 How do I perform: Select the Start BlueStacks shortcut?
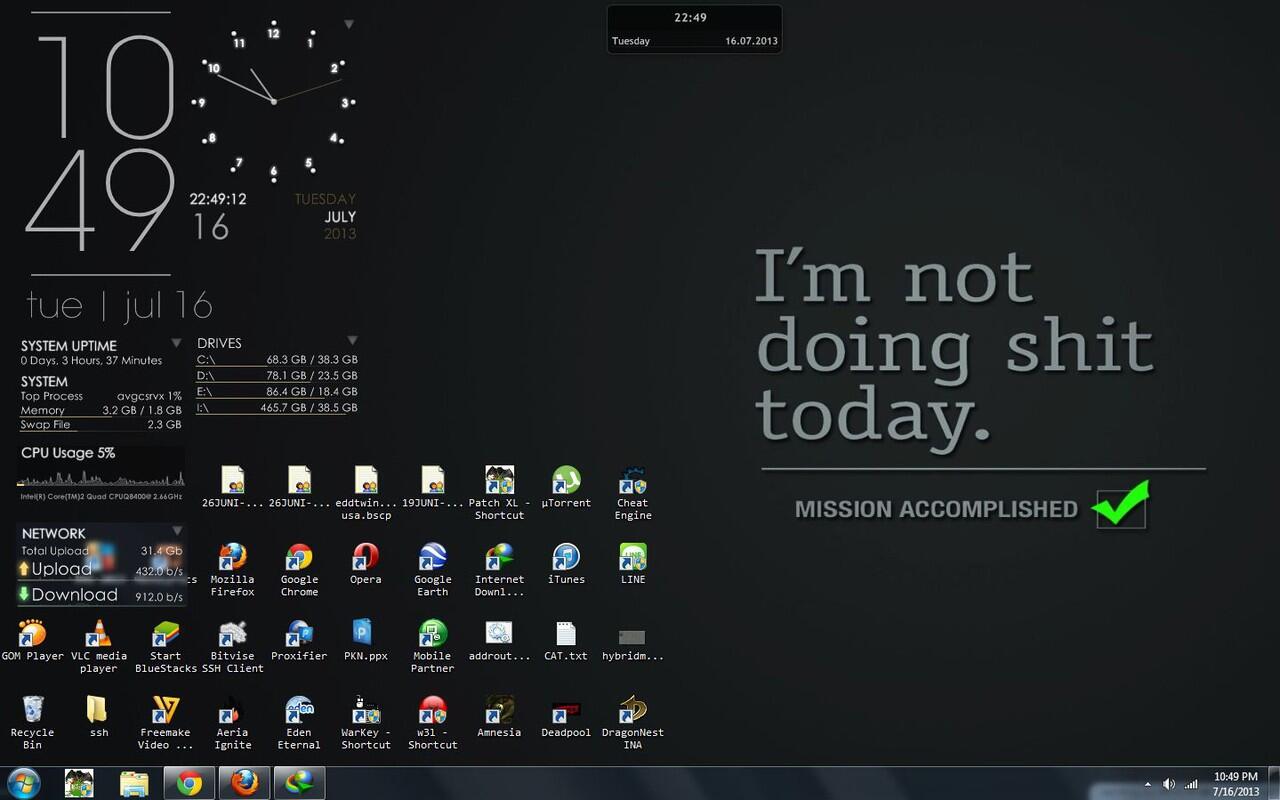point(166,647)
